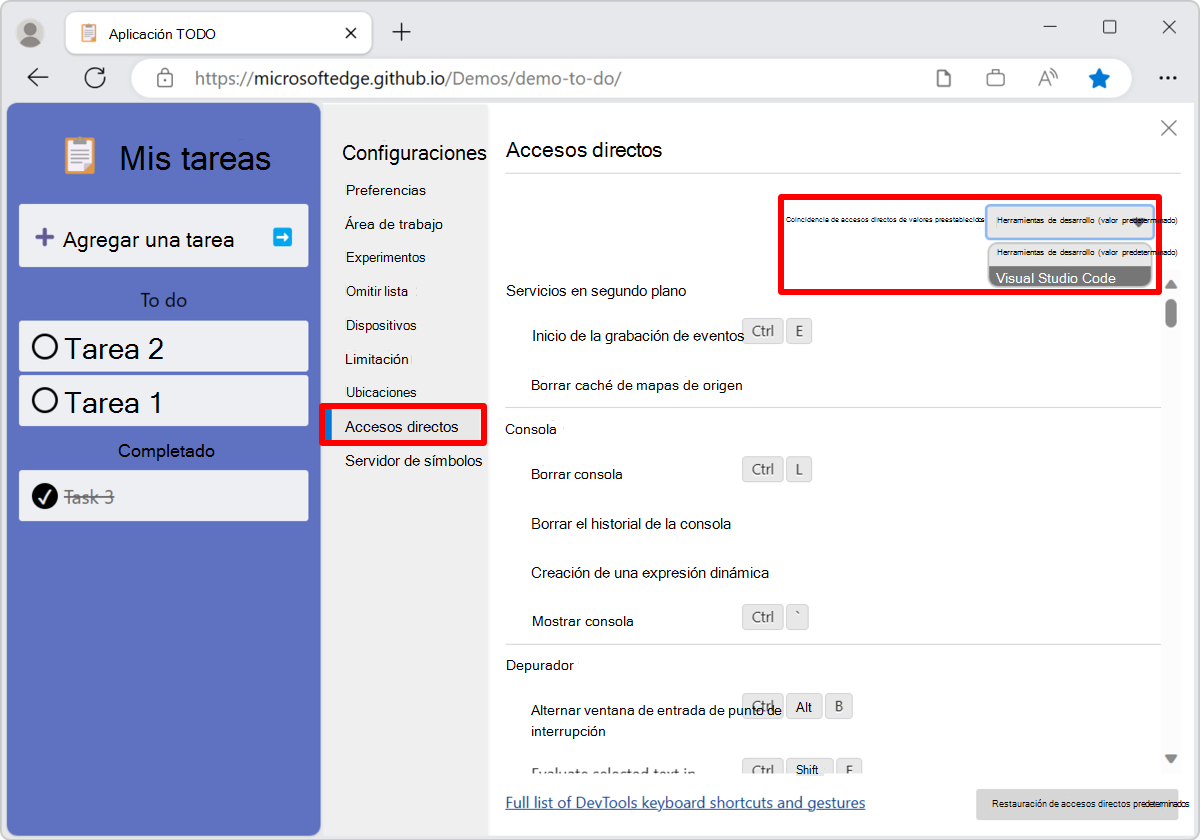Open the read aloud feature
The height and width of the screenshot is (840, 1200).
tap(1047, 77)
